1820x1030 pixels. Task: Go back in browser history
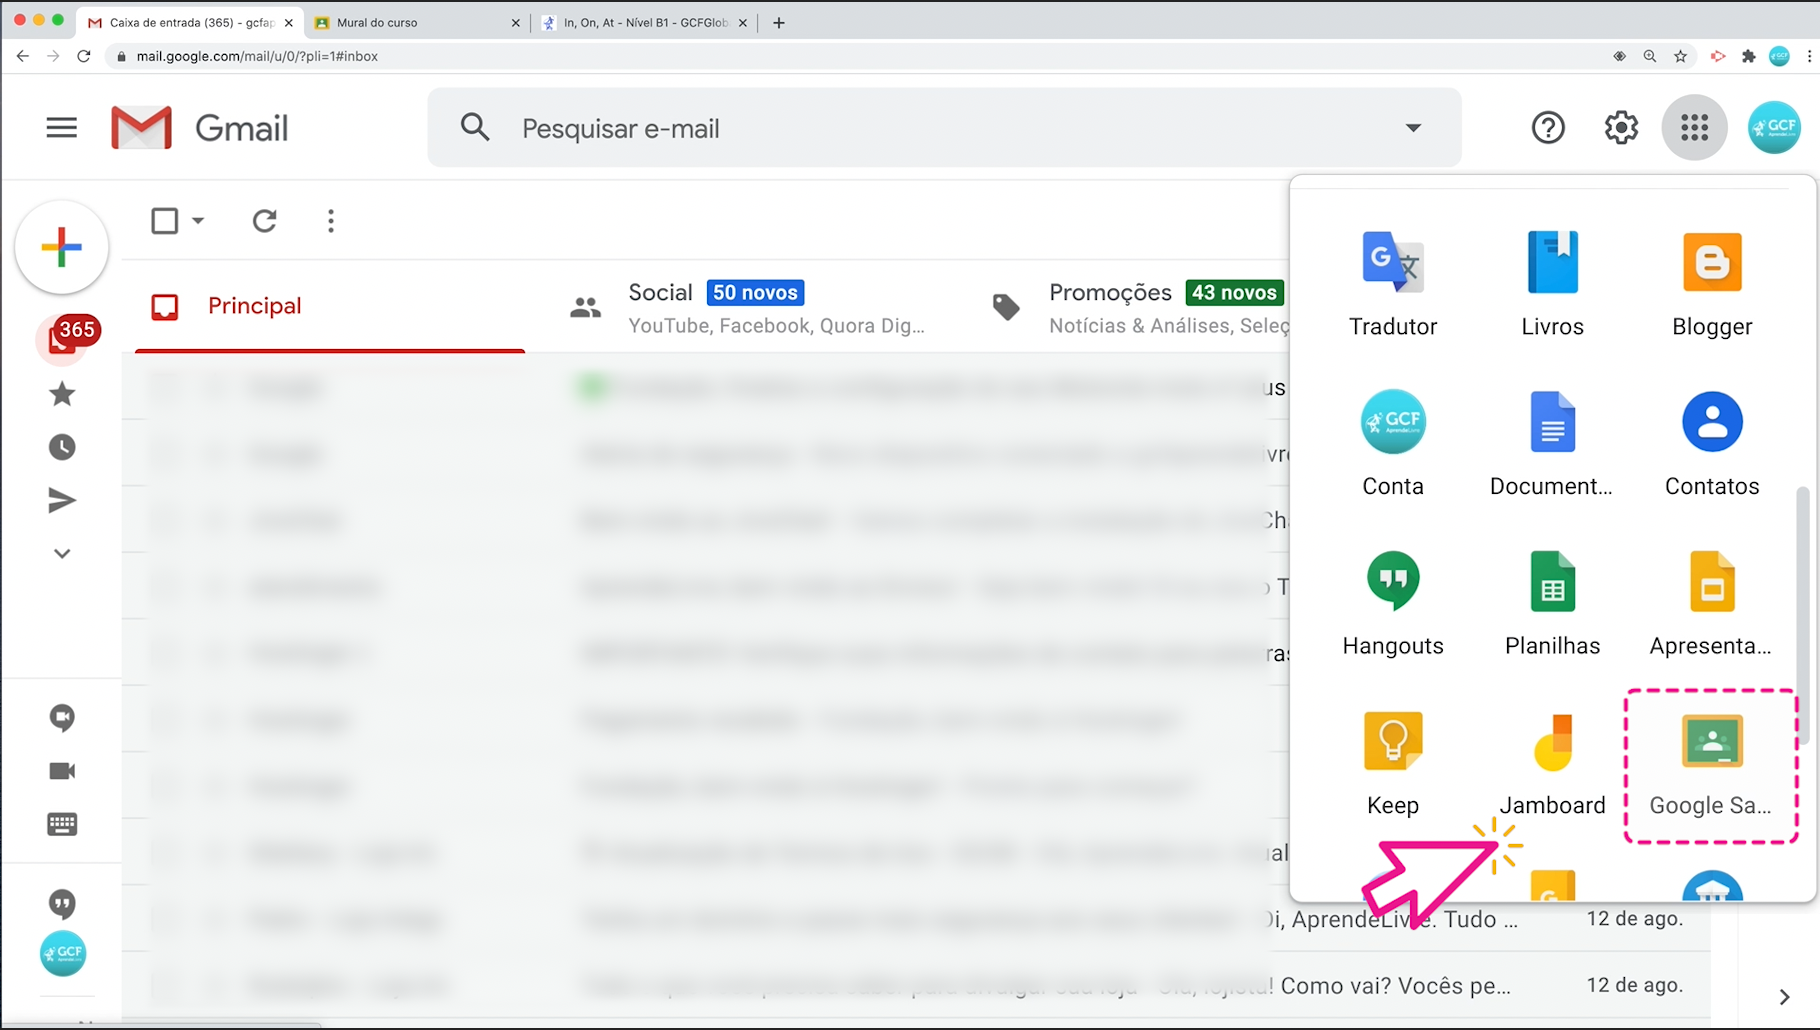click(x=23, y=56)
